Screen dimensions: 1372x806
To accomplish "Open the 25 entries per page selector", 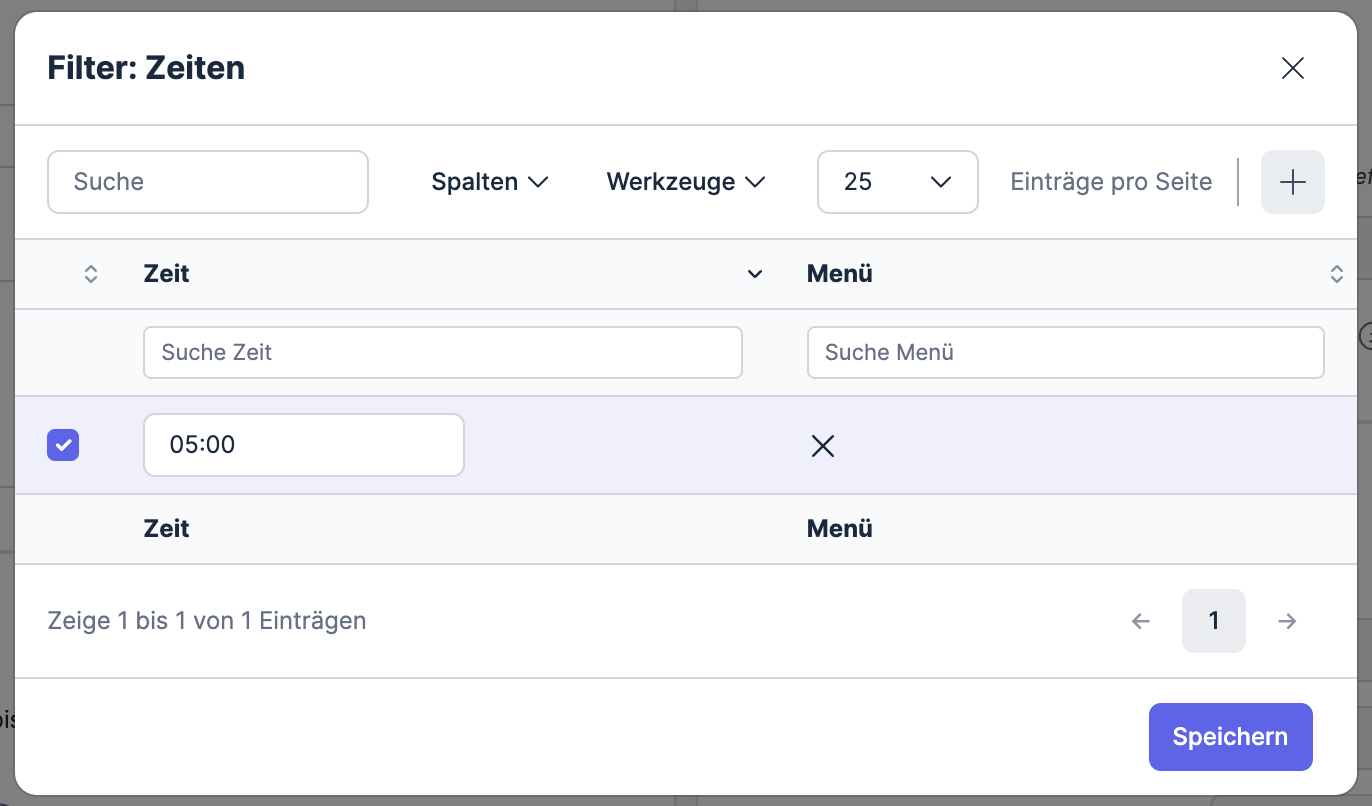I will pos(897,182).
